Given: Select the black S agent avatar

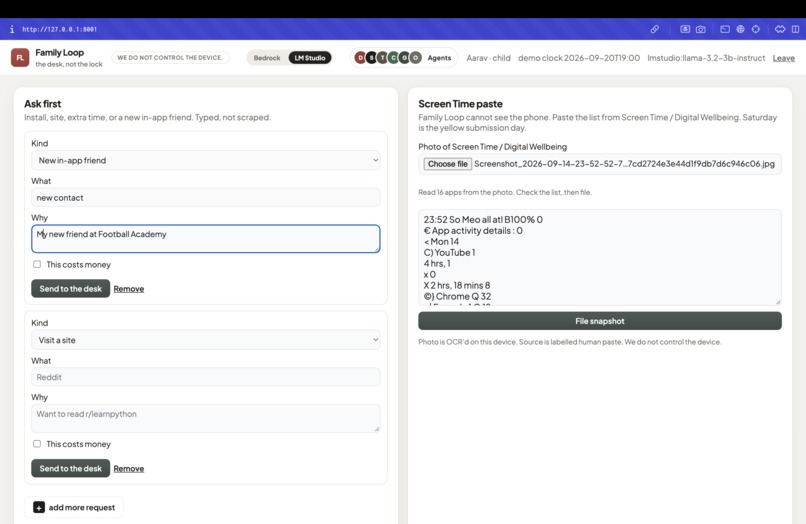Looking at the screenshot, I should tap(371, 58).
